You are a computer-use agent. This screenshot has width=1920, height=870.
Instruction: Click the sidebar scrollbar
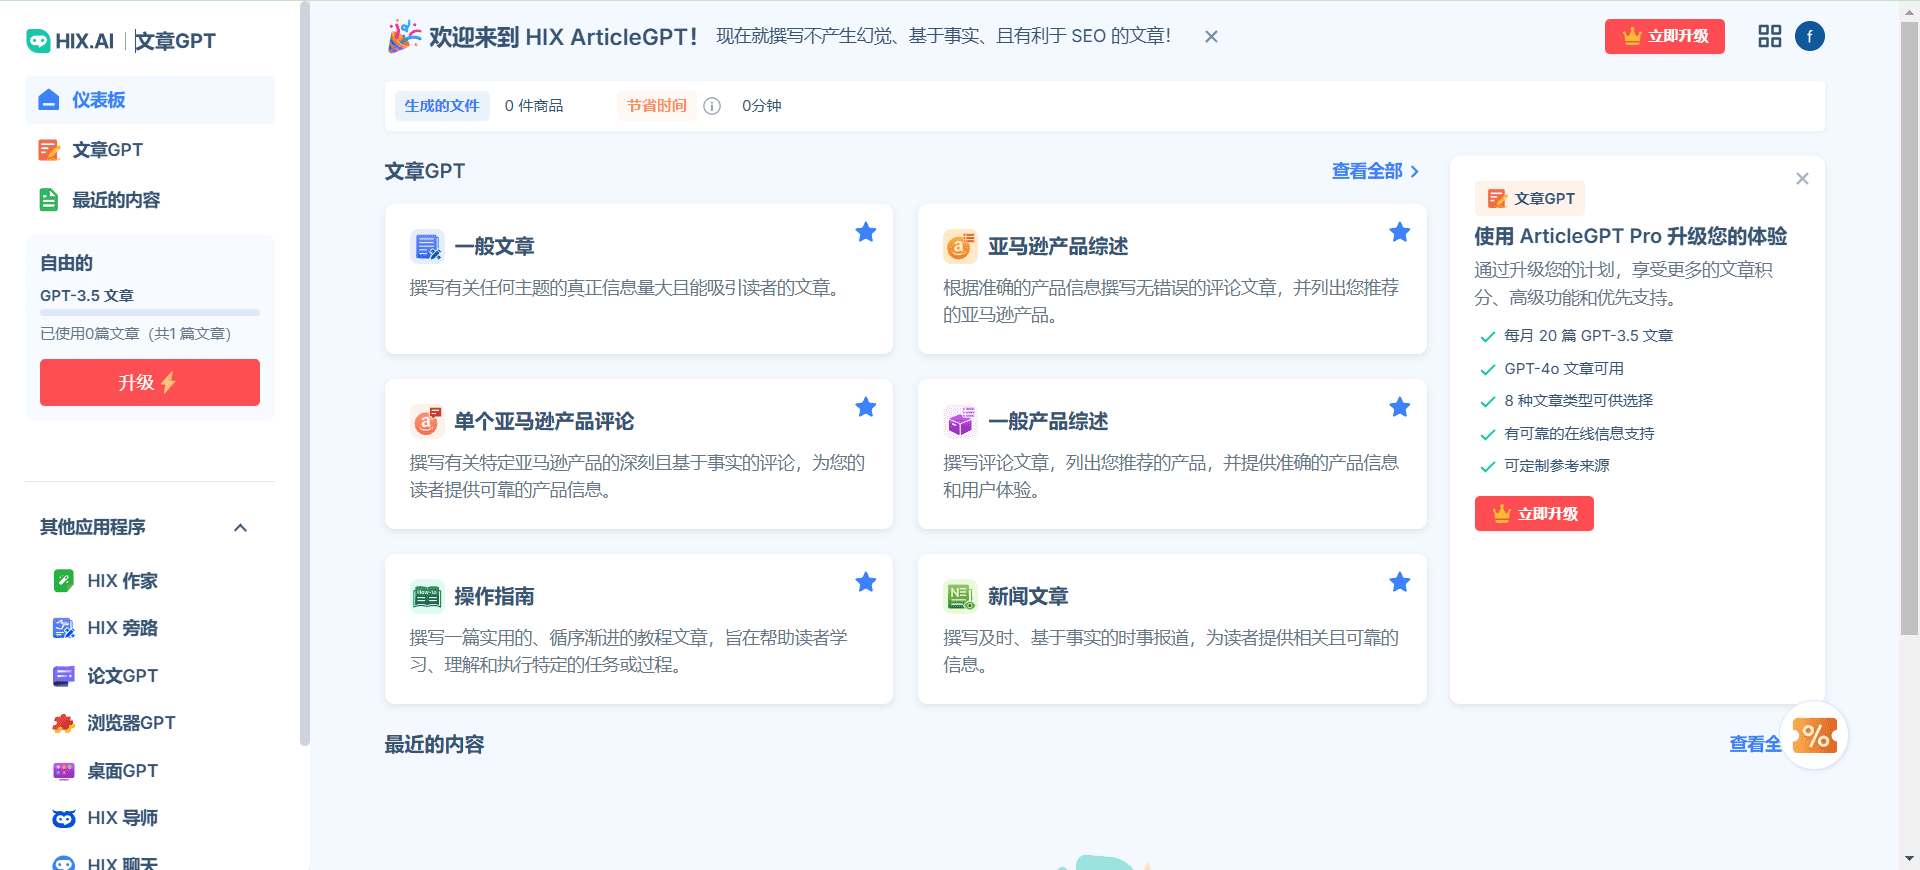coord(305,375)
